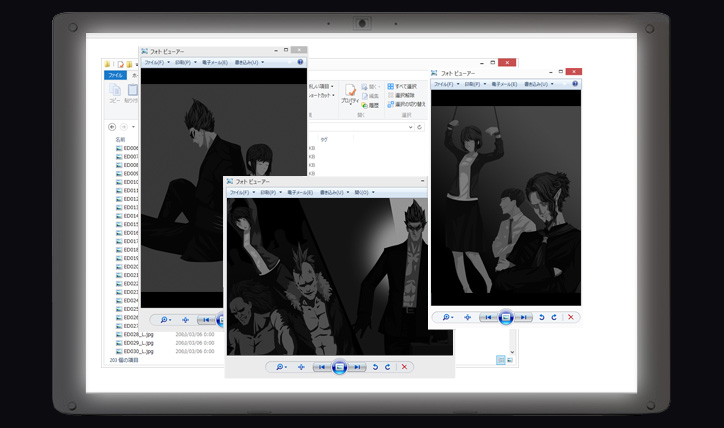The width and height of the screenshot is (724, 428).
Task: Click the red delete X in the front Photo Viewer
Action: point(404,367)
